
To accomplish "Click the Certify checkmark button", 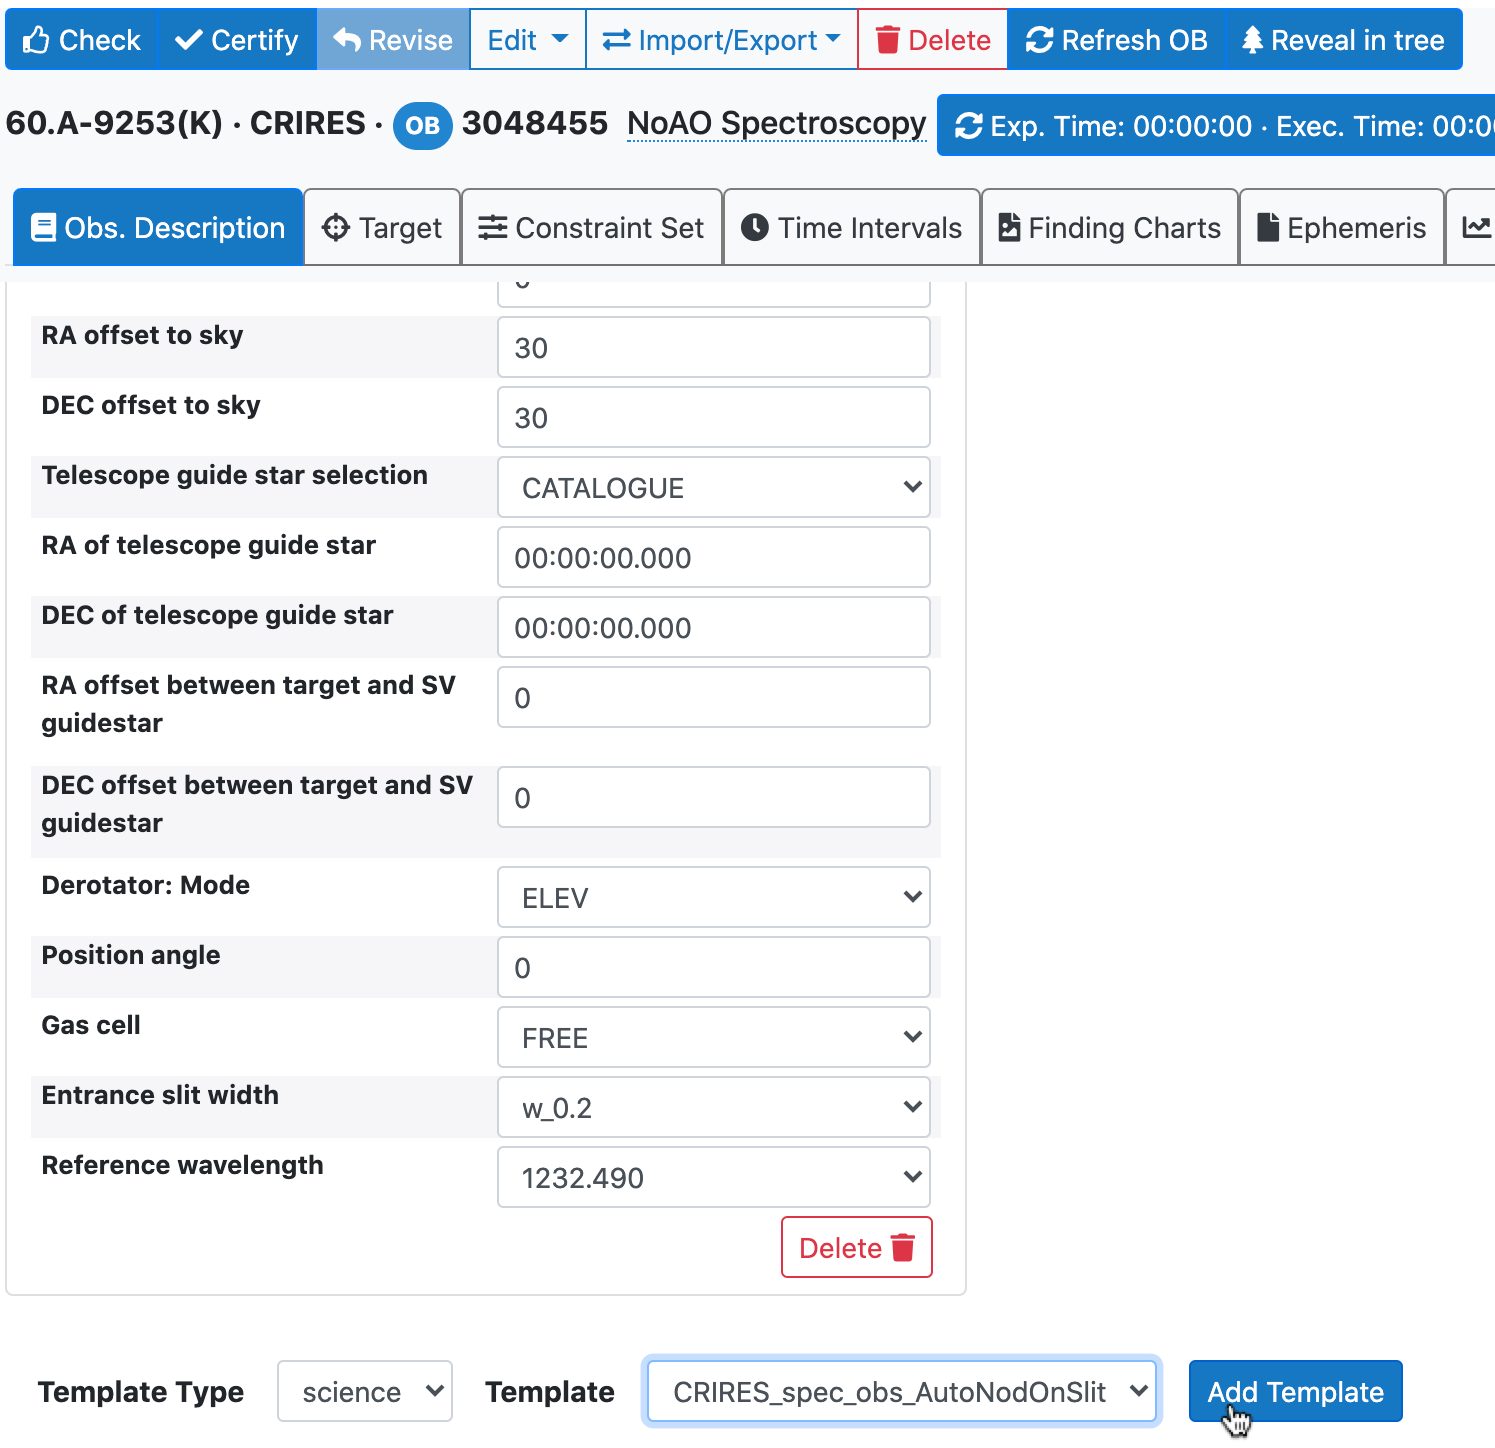I will point(237,40).
